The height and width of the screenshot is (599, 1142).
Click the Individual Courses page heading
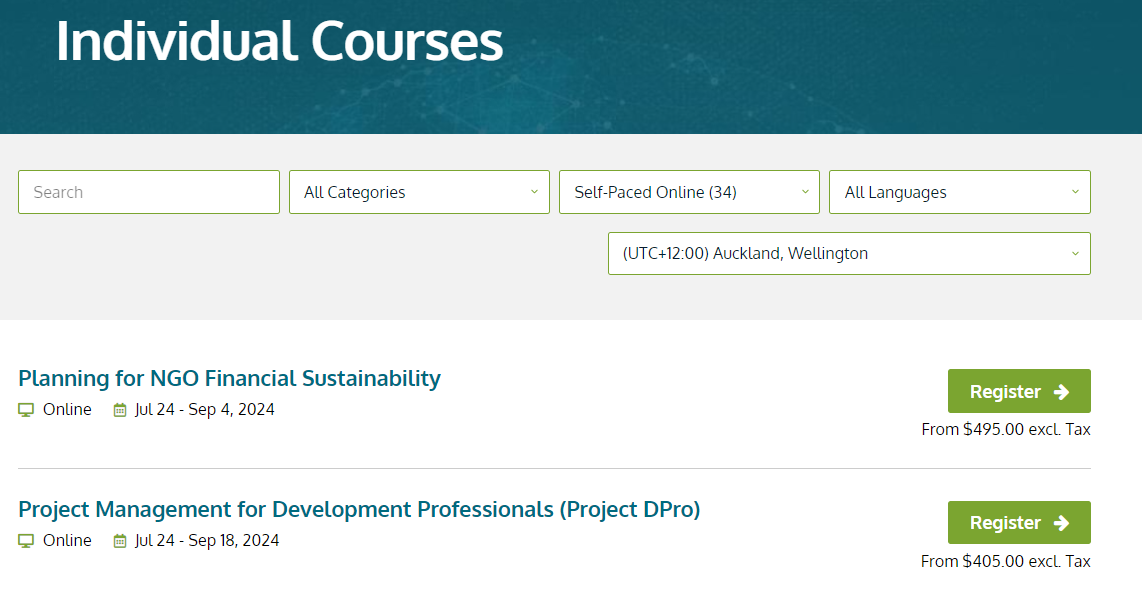click(279, 42)
